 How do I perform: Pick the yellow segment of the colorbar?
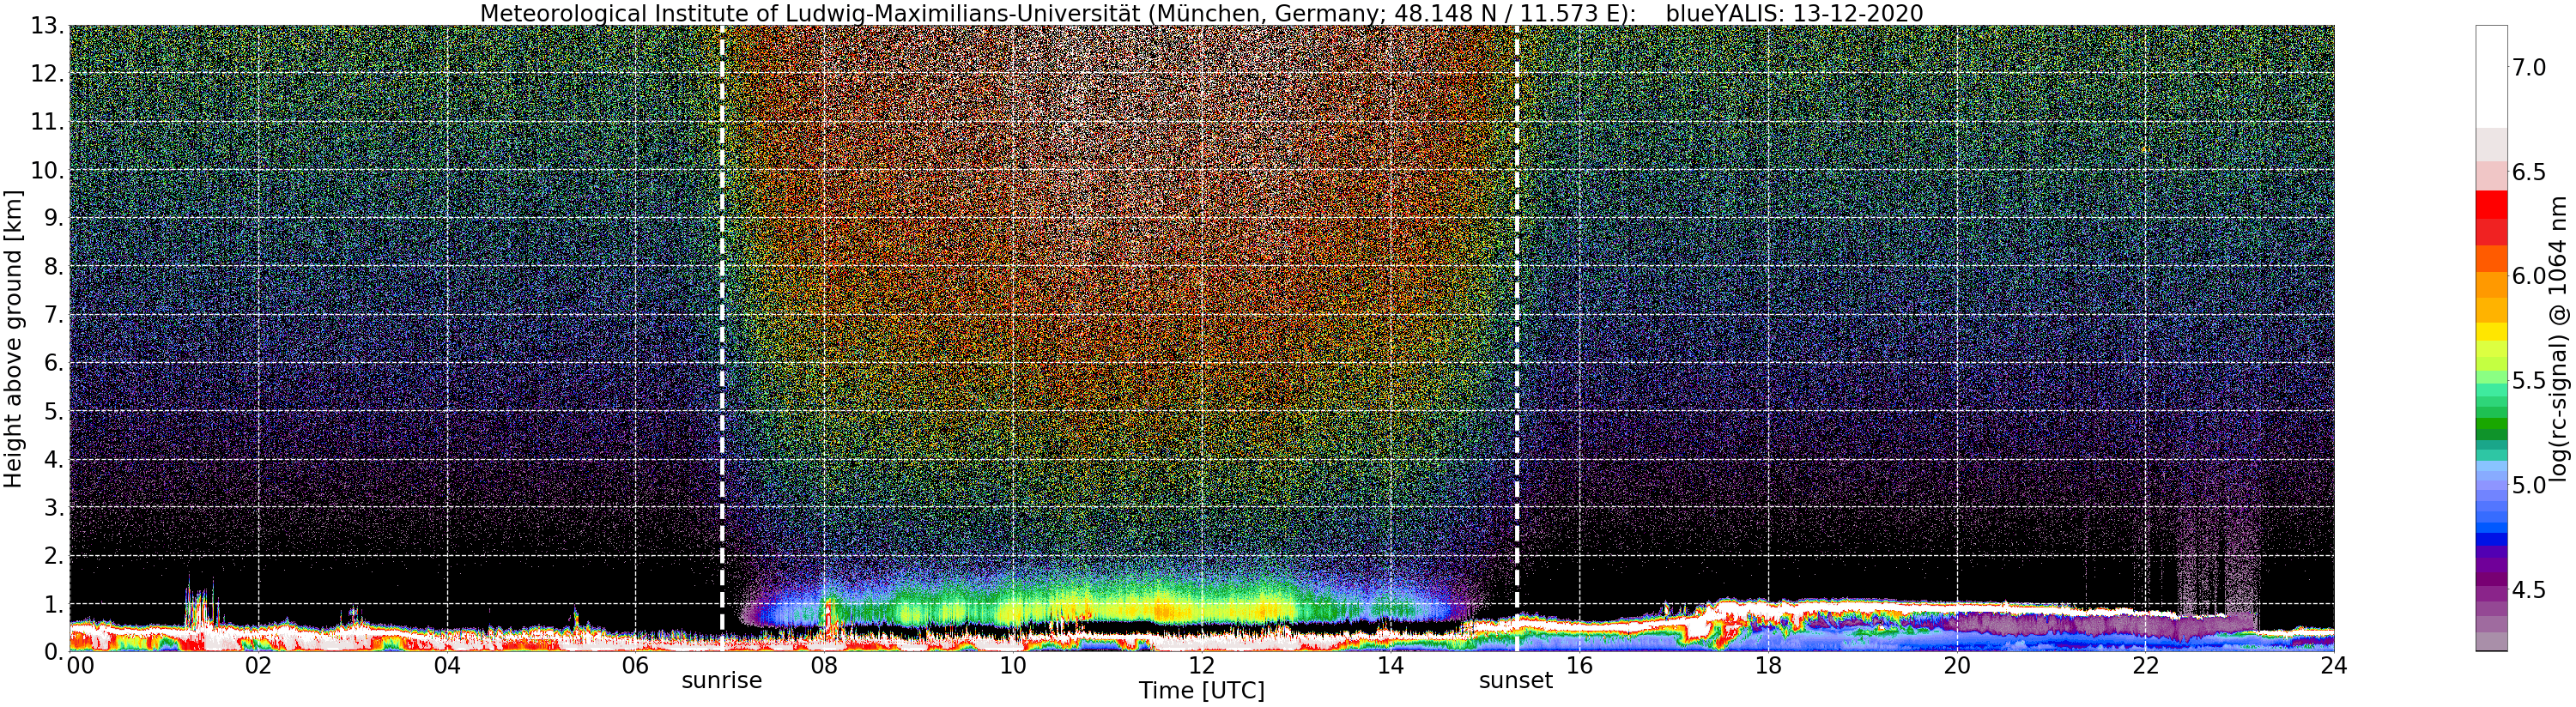[x=2491, y=332]
